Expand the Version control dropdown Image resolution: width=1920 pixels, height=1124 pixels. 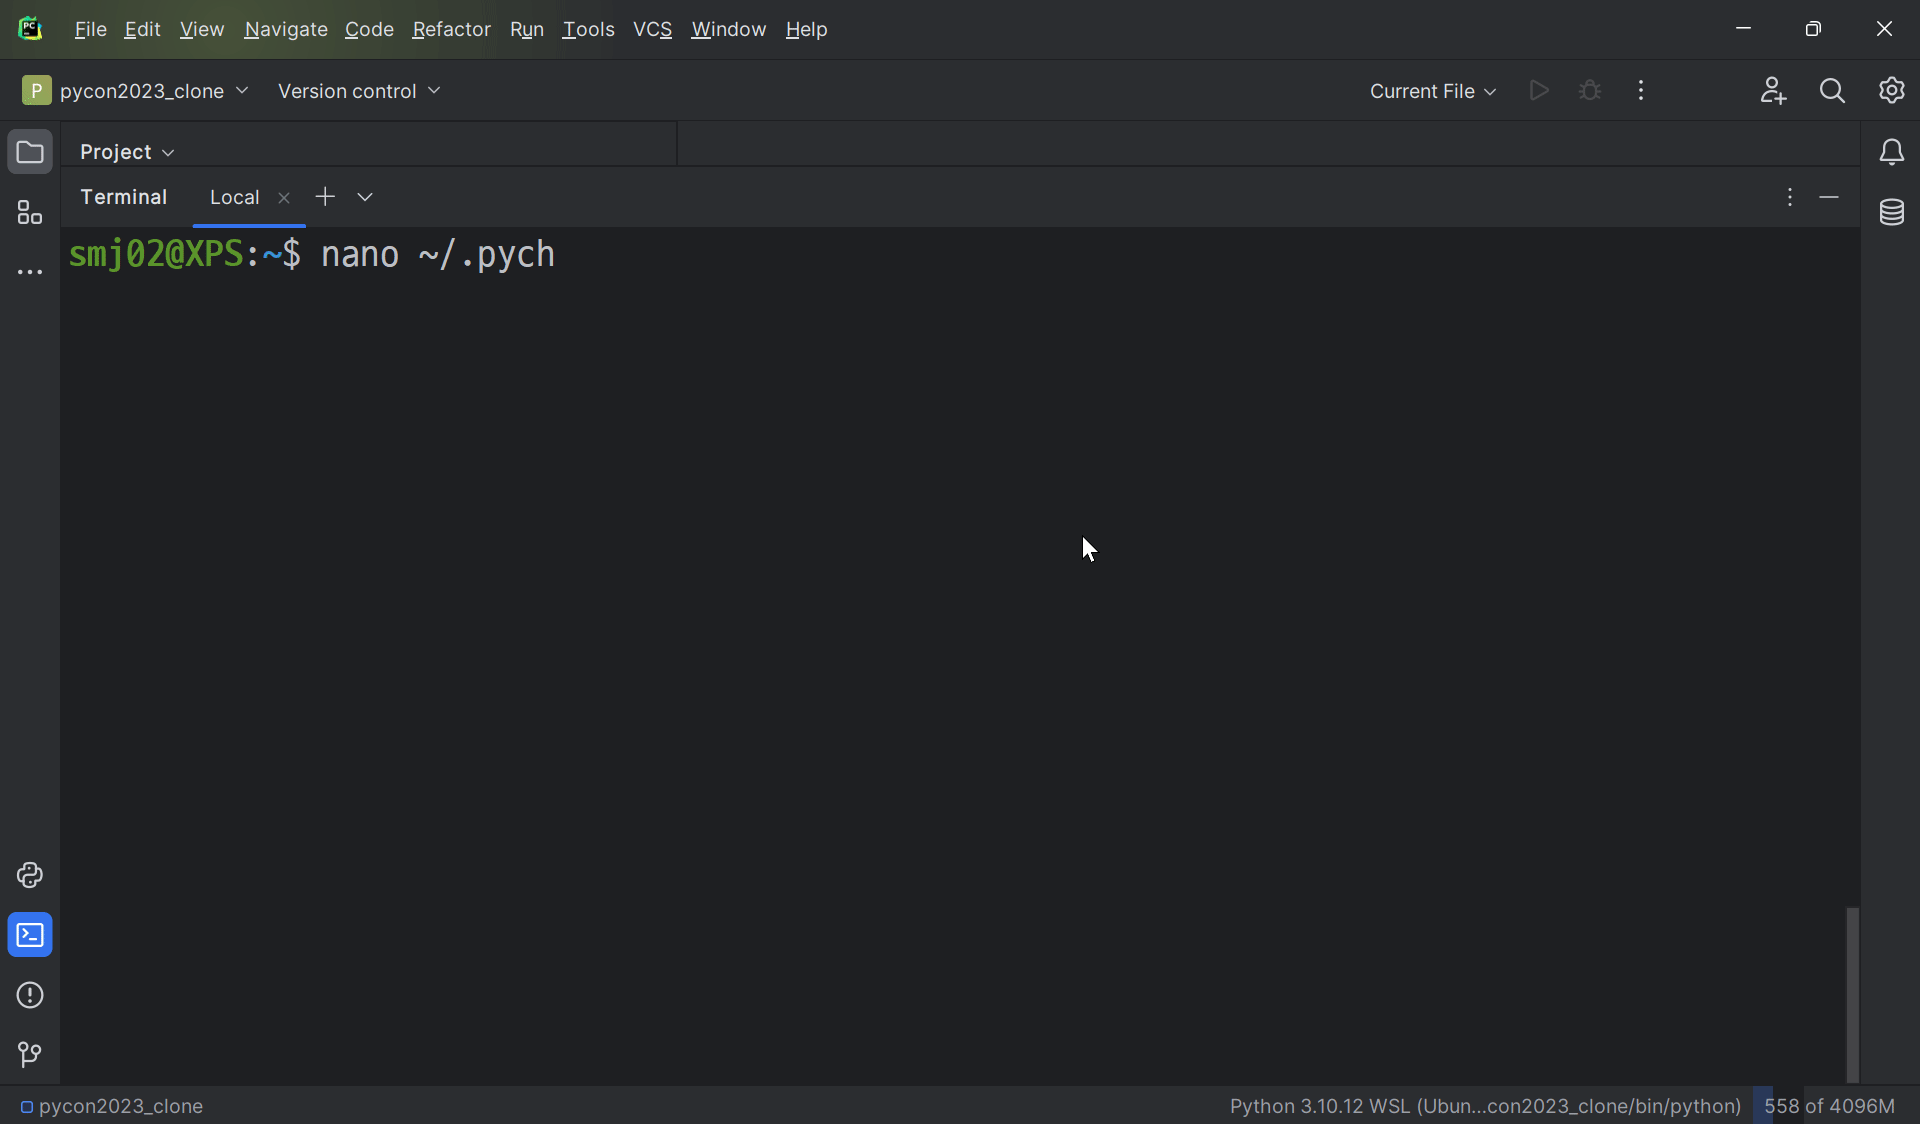(x=359, y=91)
